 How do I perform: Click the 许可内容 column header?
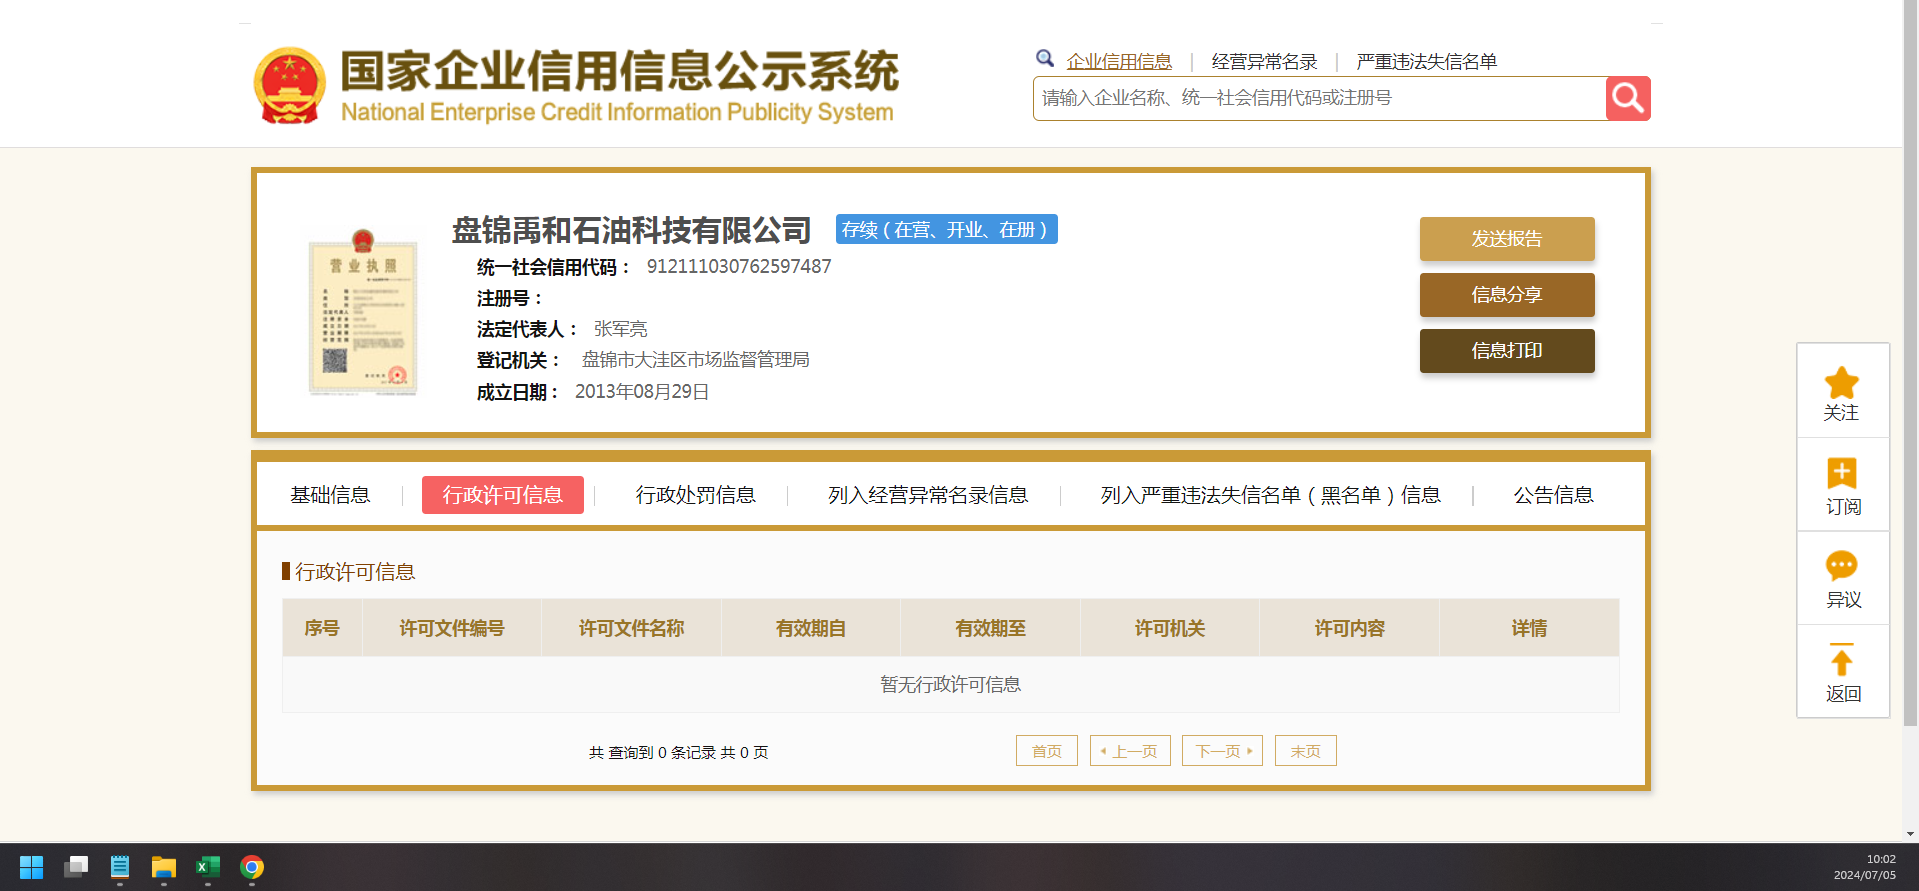point(1350,628)
